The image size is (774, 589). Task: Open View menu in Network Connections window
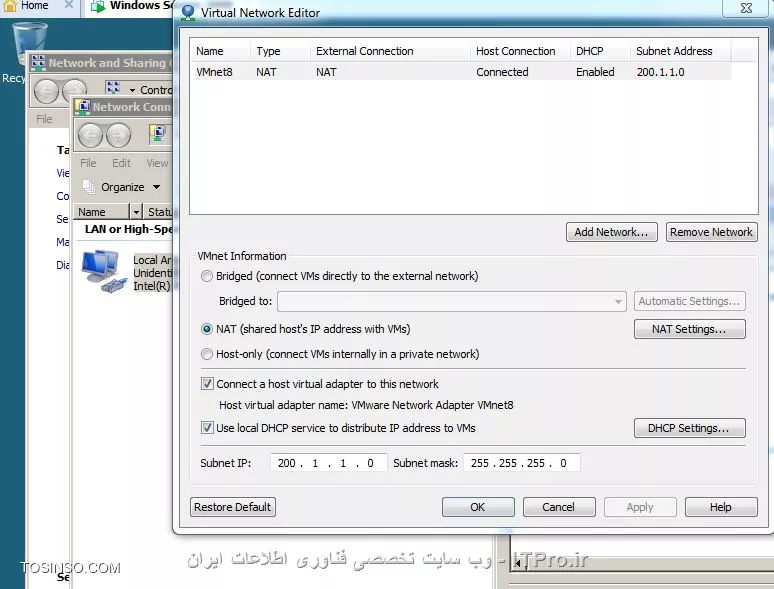coord(157,163)
